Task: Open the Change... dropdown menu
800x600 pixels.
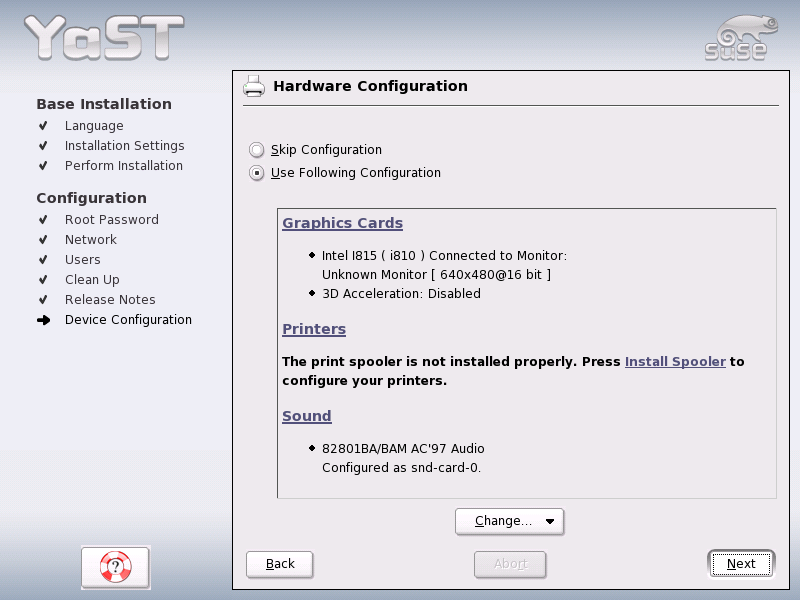Action: tap(509, 521)
